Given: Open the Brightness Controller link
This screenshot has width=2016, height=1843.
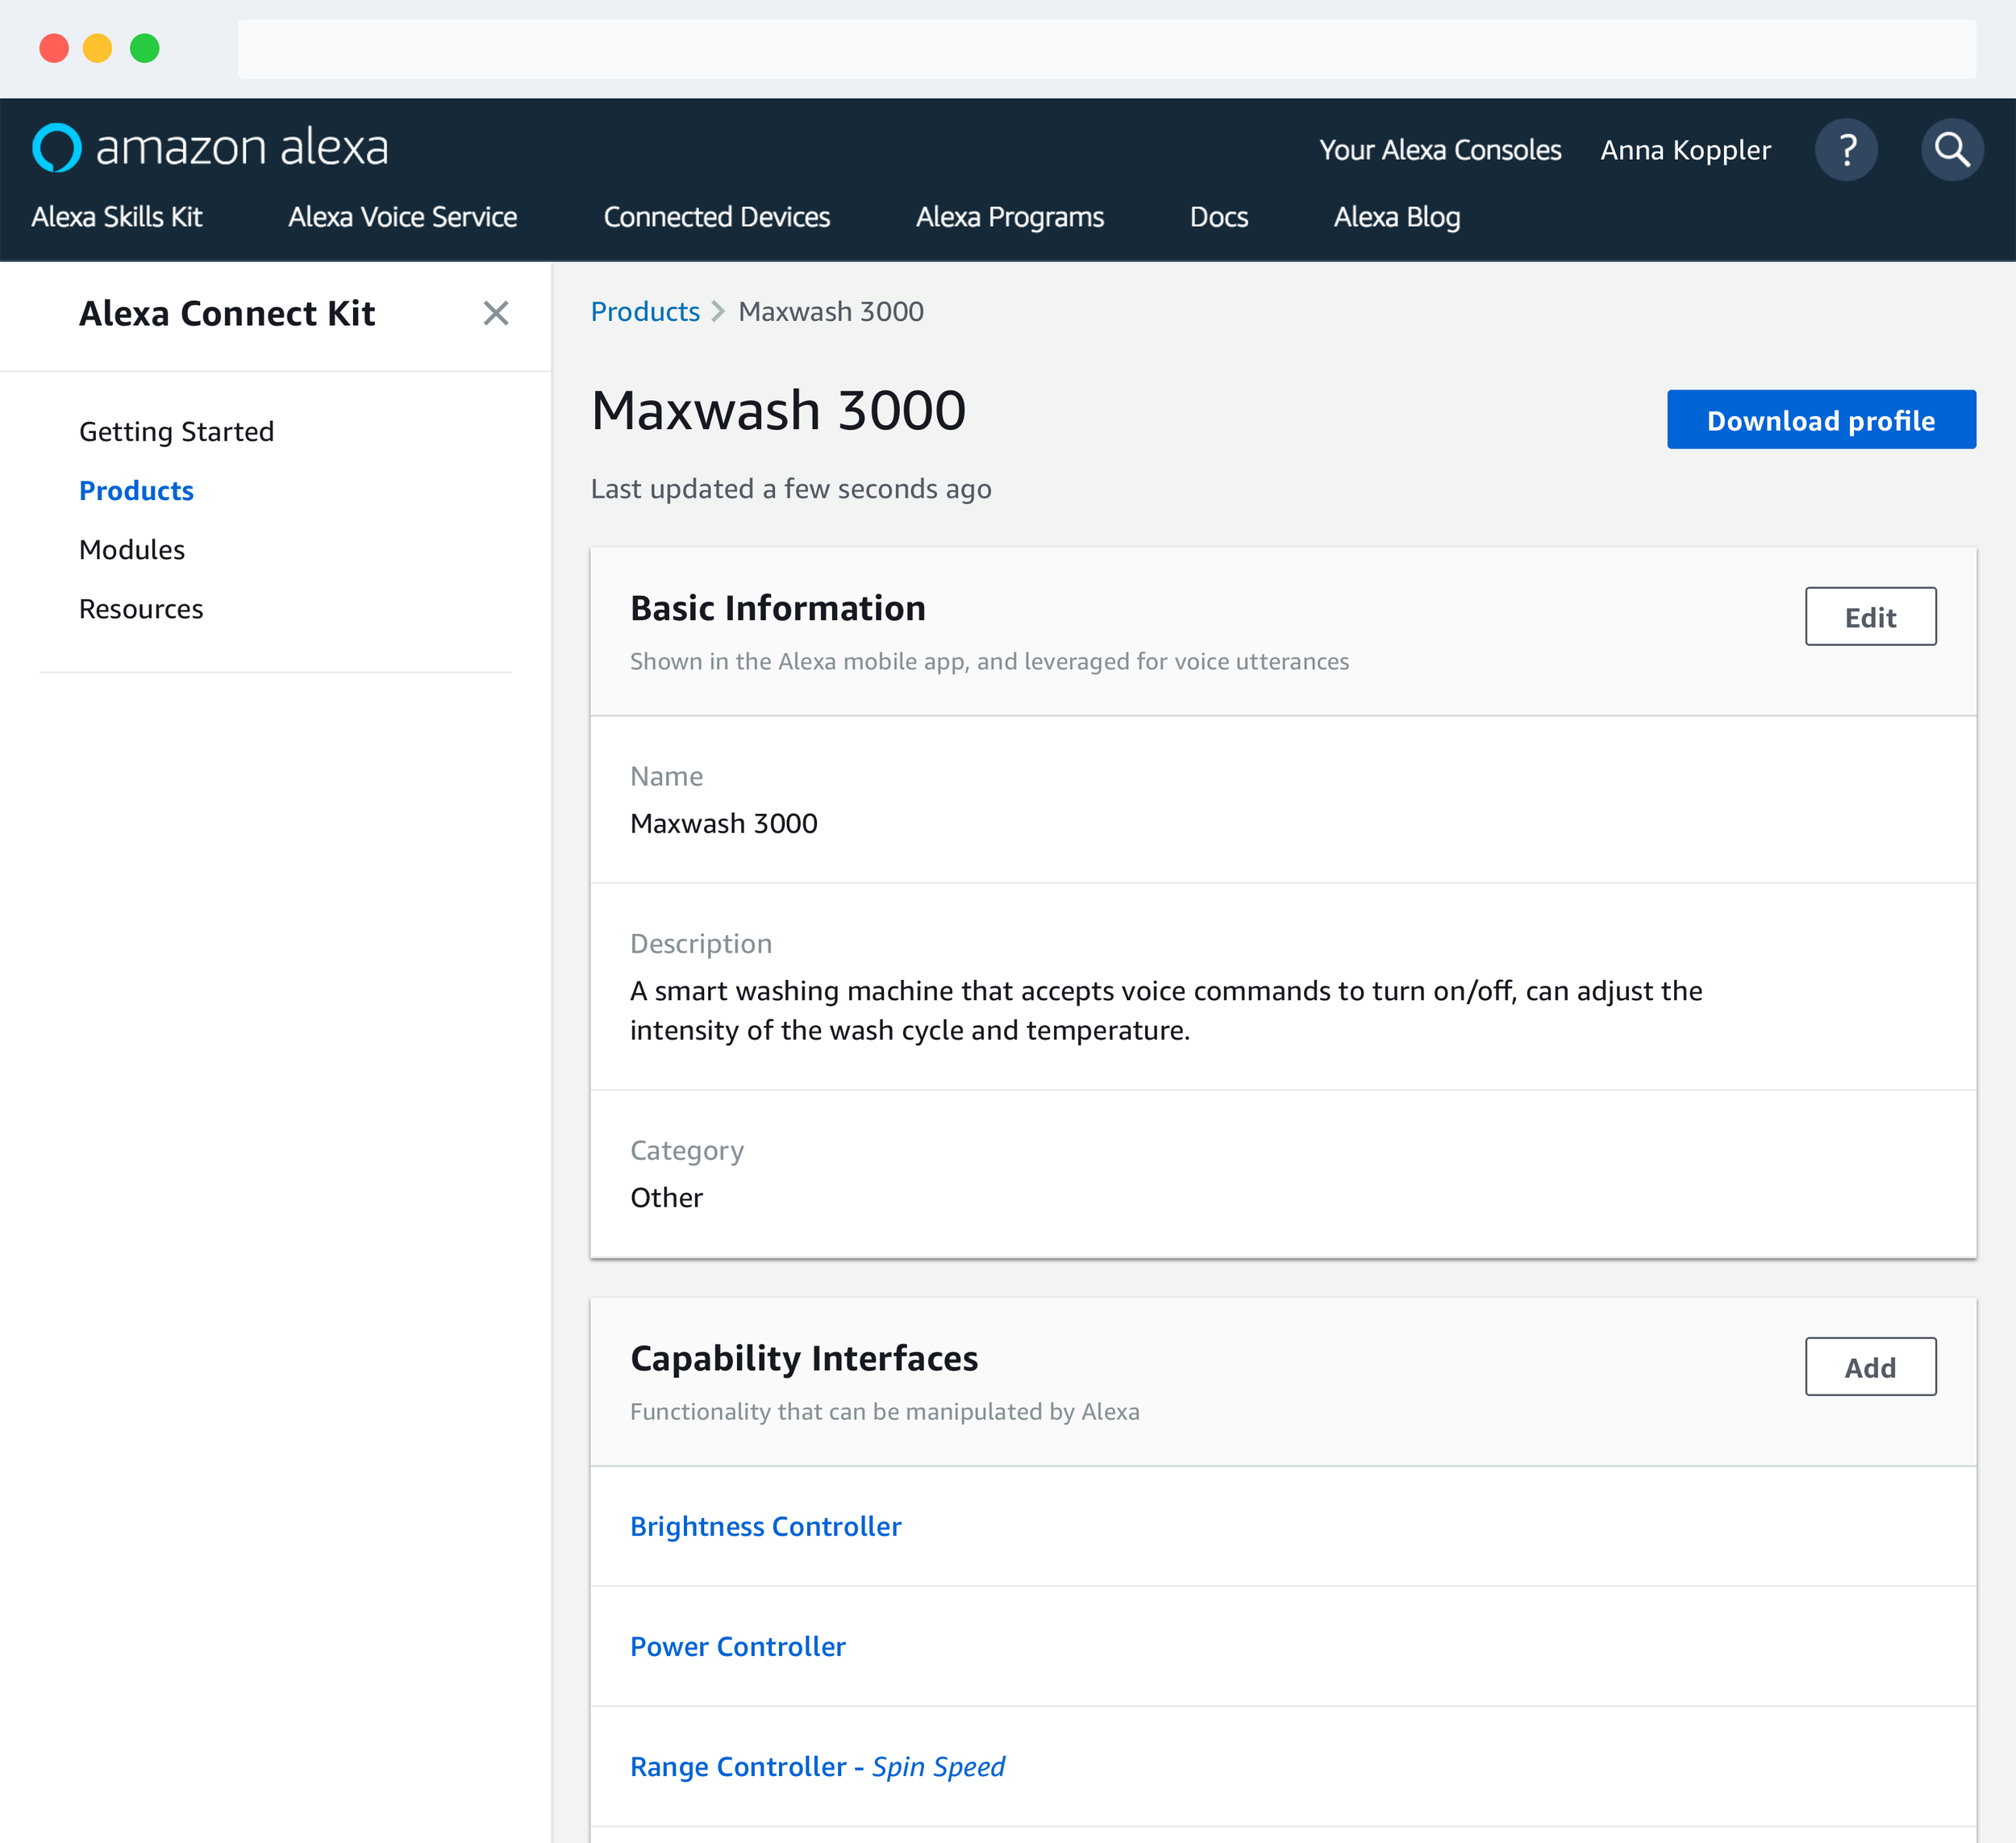Looking at the screenshot, I should coord(765,1526).
